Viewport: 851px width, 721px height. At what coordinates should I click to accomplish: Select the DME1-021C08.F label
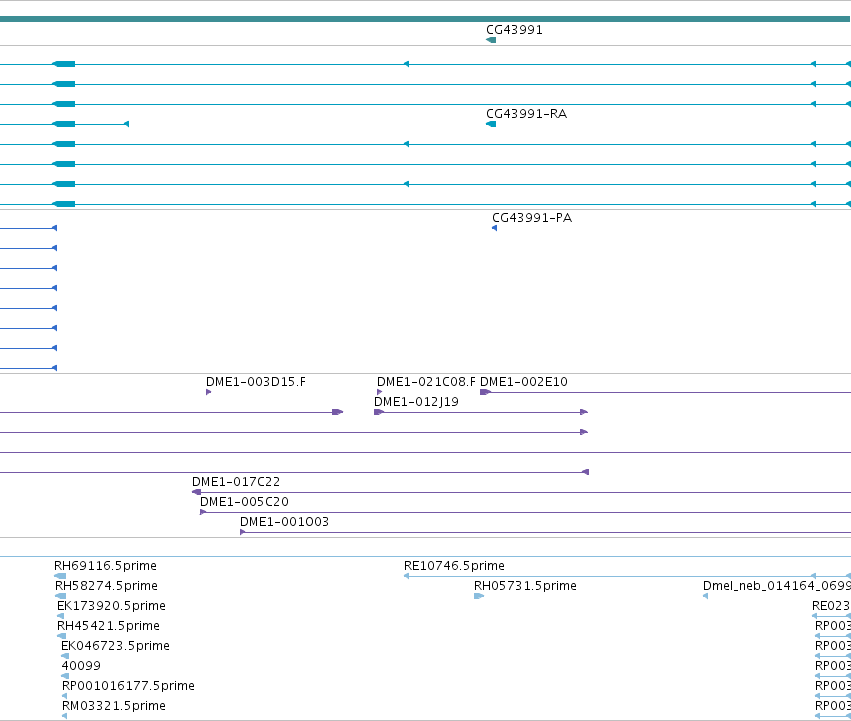pyautogui.click(x=426, y=382)
